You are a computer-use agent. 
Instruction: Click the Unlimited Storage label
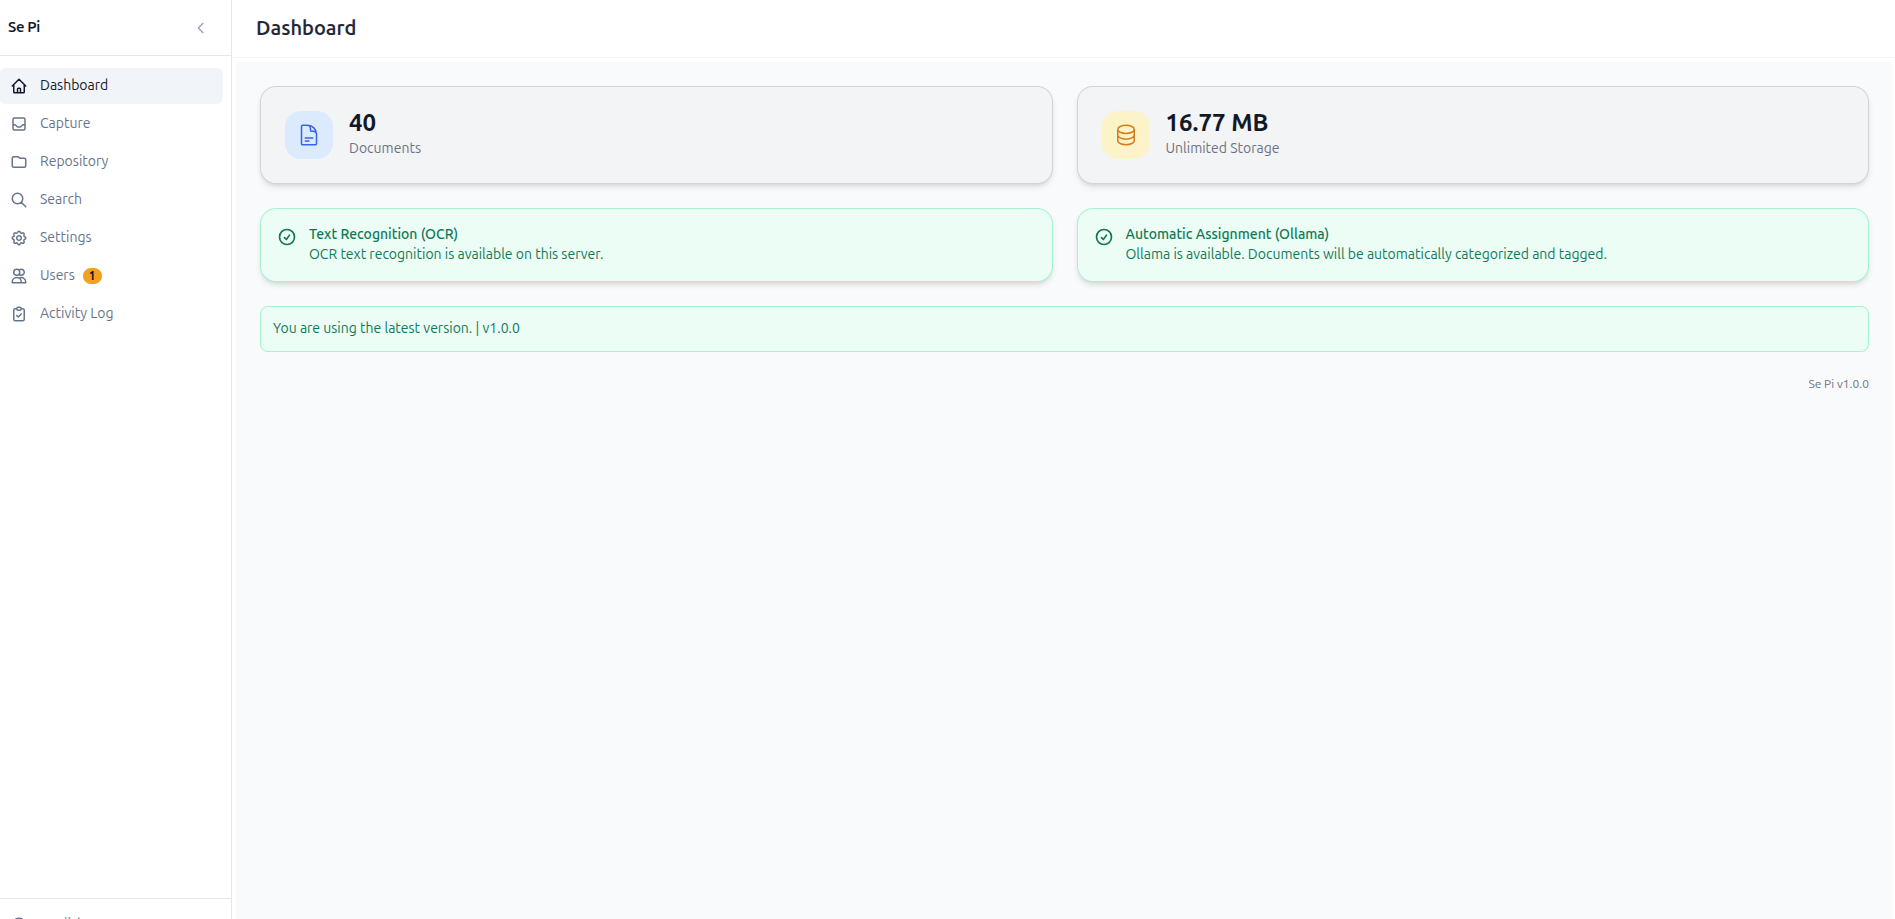[x=1222, y=148]
